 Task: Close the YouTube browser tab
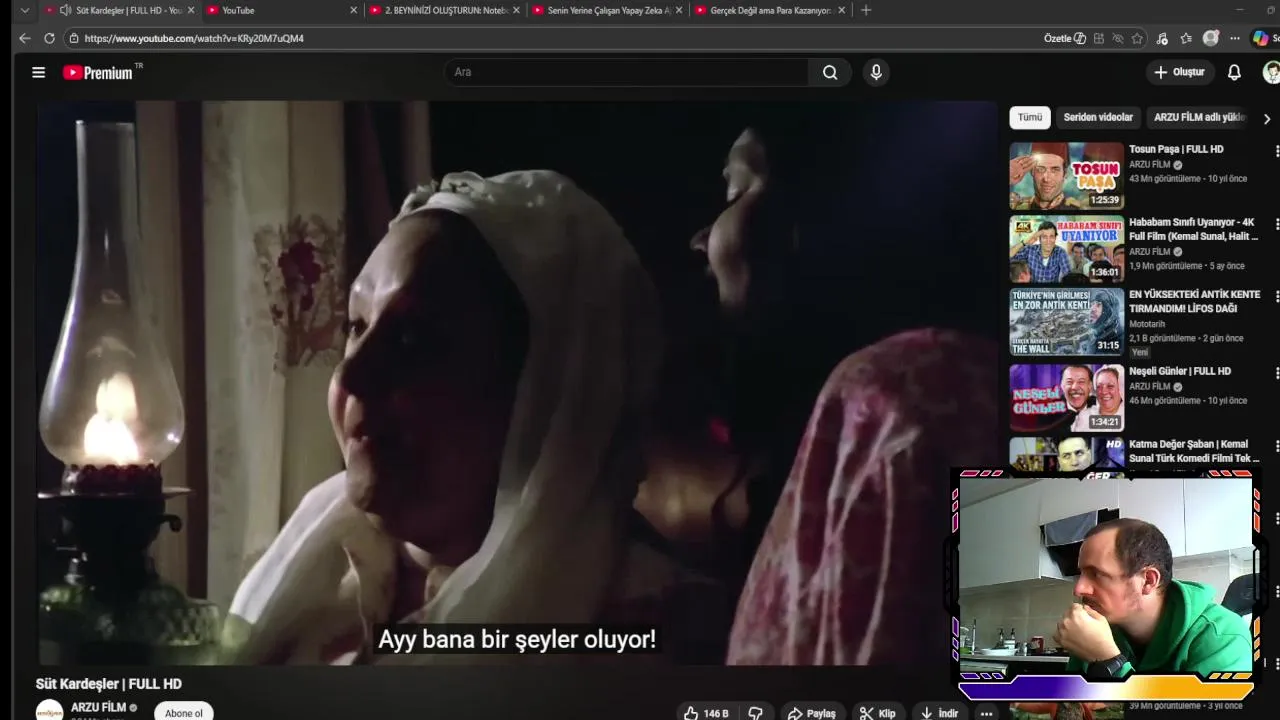[x=353, y=10]
